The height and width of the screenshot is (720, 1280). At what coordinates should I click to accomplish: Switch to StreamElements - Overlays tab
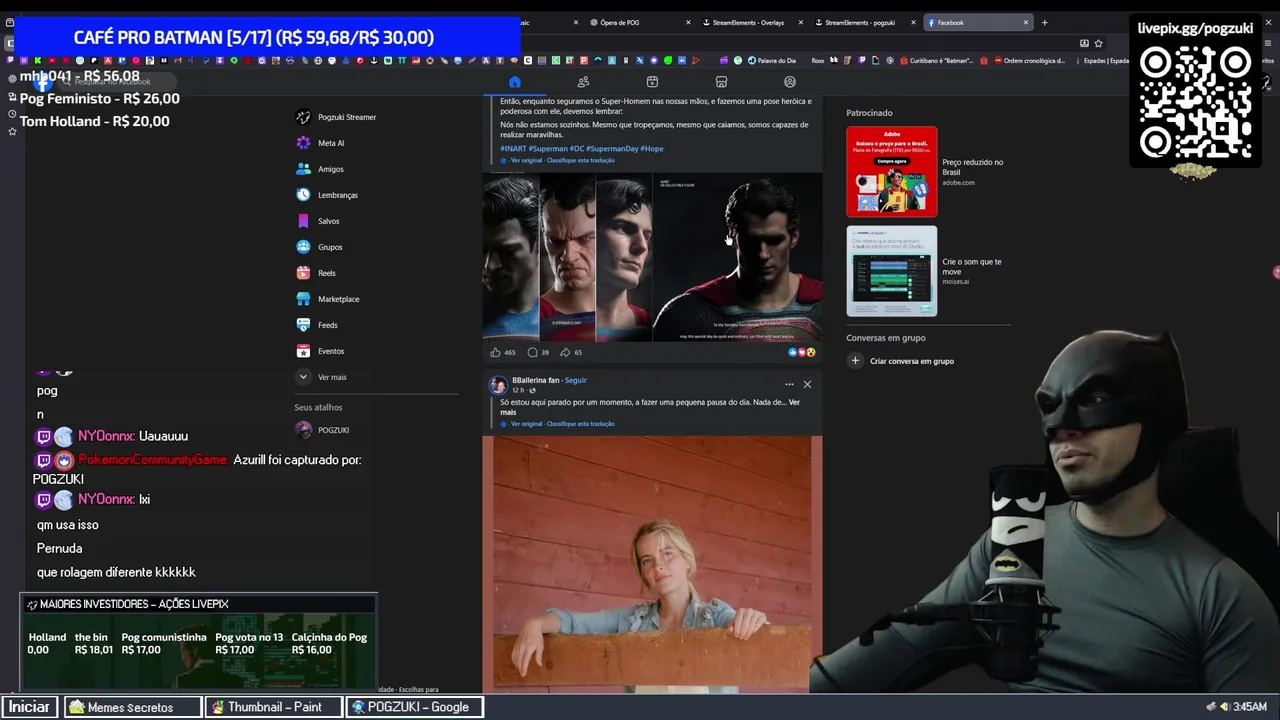[748, 22]
